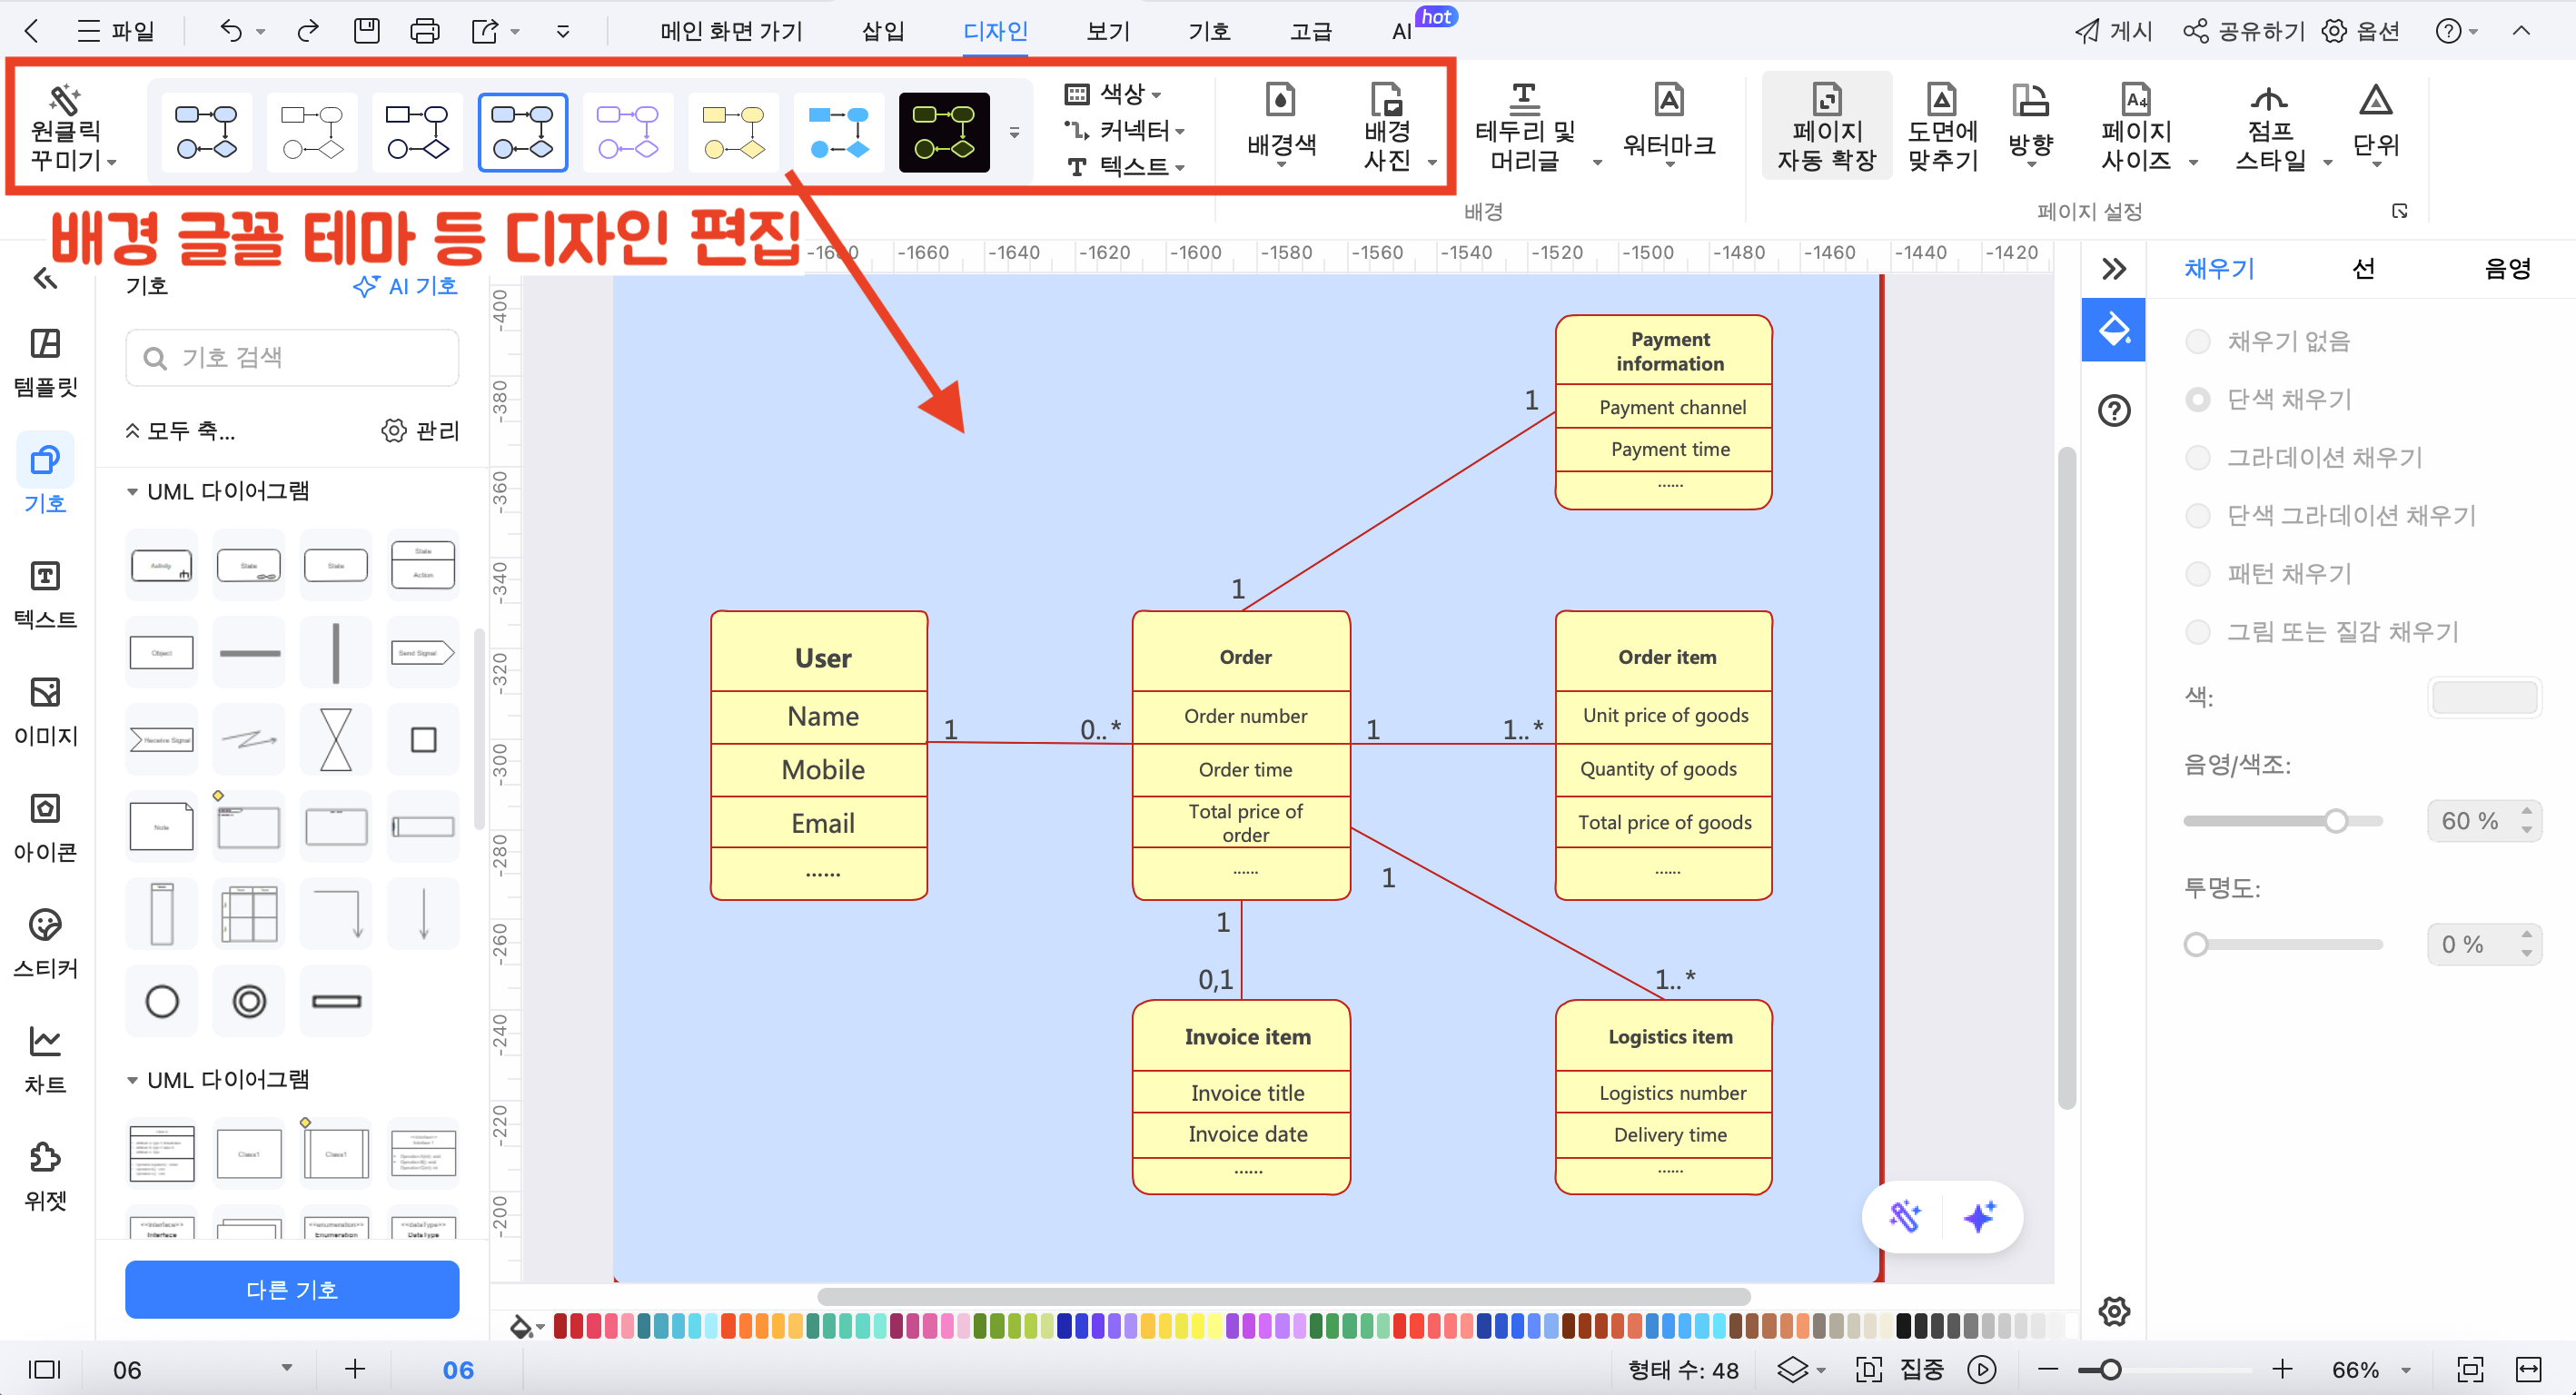Click the 관리 manage button

420,431
